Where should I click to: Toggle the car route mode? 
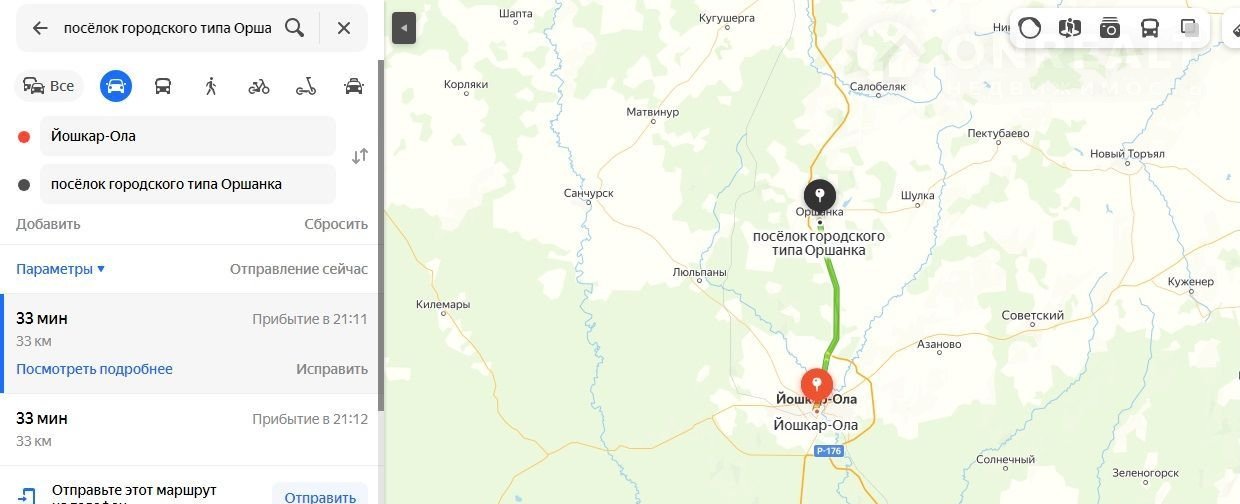(x=116, y=86)
